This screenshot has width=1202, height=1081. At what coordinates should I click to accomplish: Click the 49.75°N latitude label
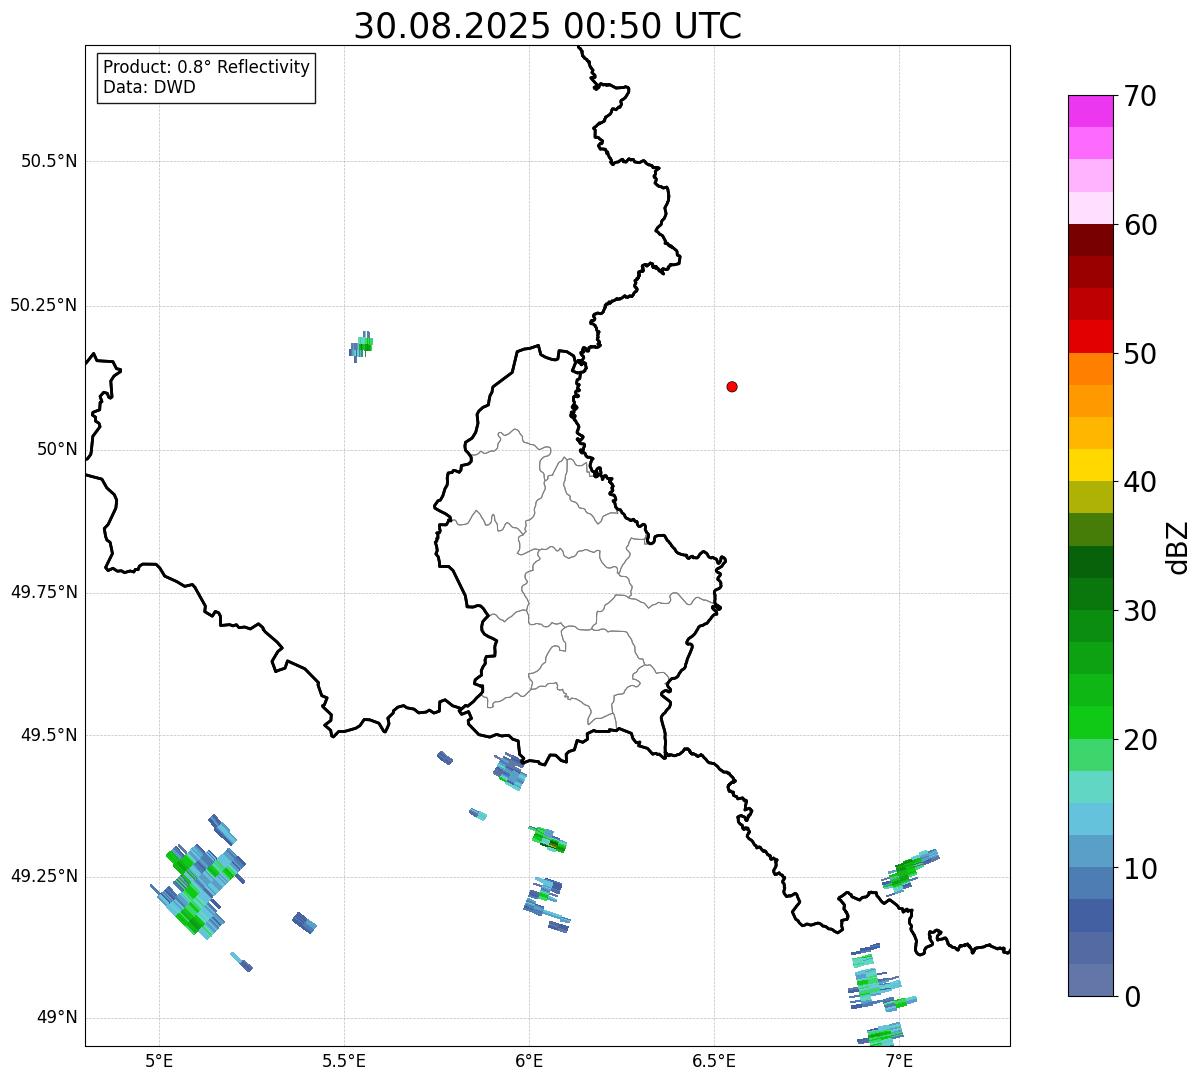point(44,592)
